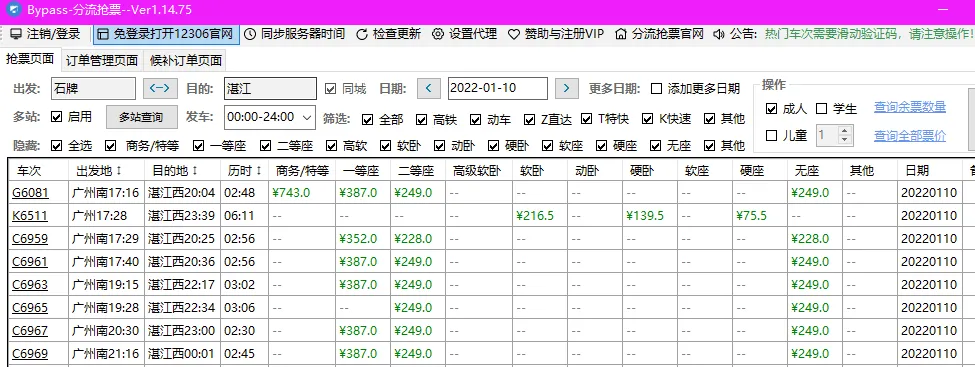Sort by 历时 column header
The image size is (975, 367).
click(245, 170)
